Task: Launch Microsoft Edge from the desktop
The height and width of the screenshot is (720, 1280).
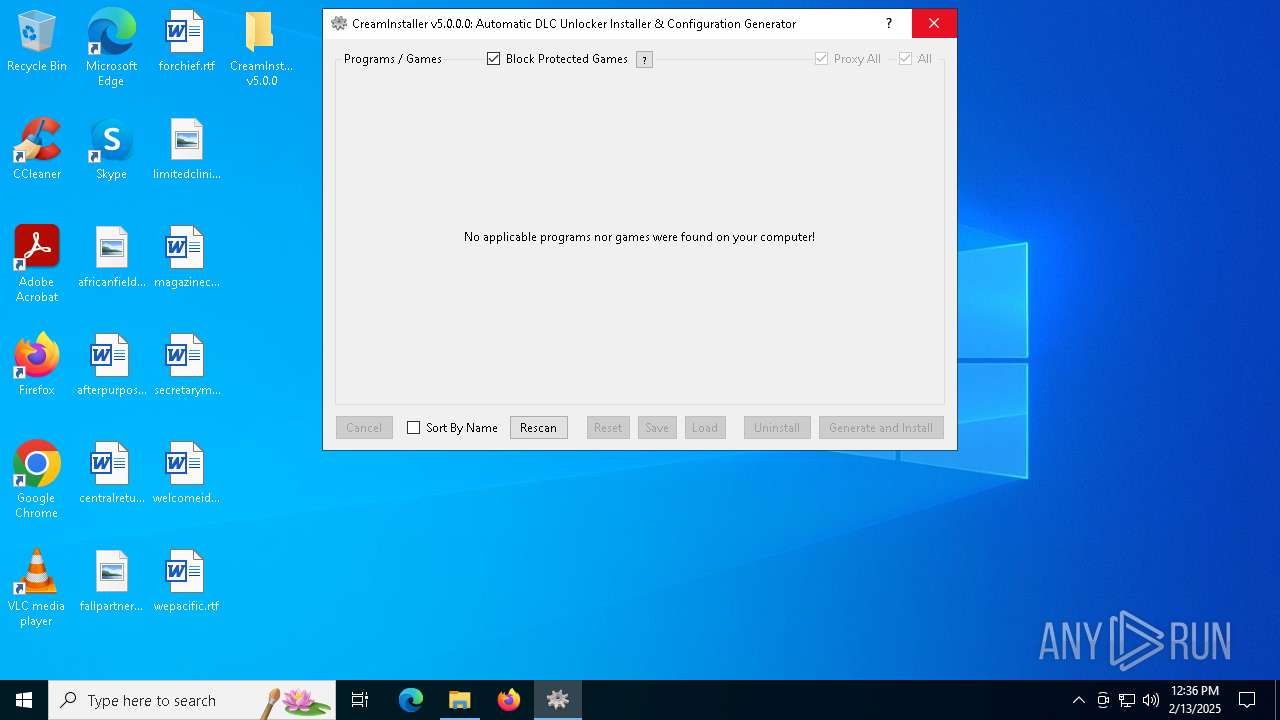Action: pos(111,48)
